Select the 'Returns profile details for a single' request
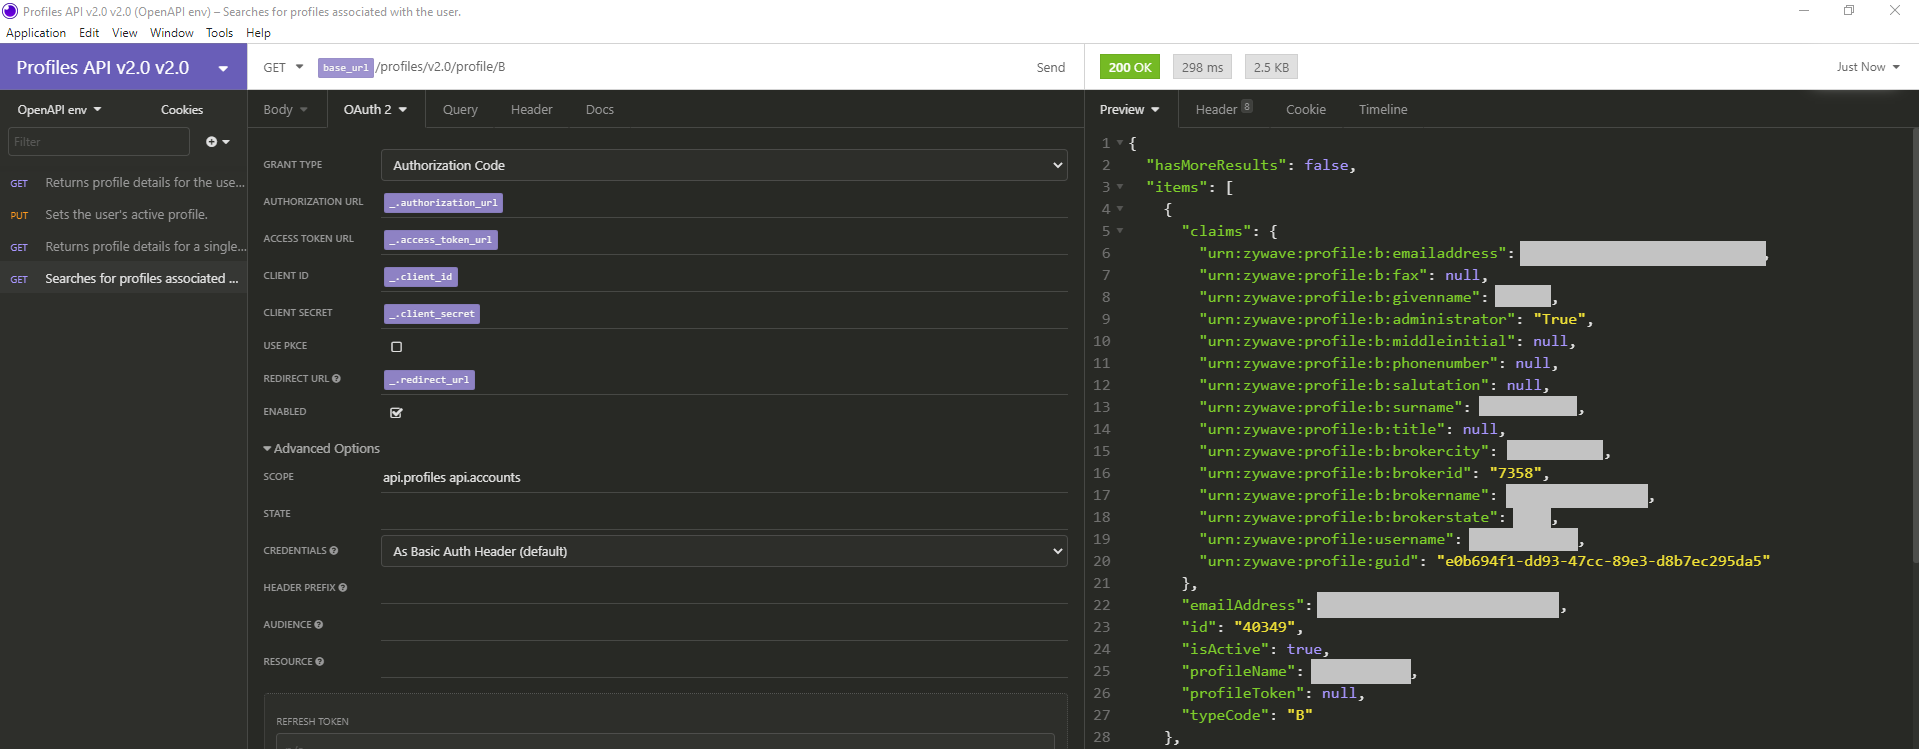Screen dimensions: 1919x749 click(124, 247)
